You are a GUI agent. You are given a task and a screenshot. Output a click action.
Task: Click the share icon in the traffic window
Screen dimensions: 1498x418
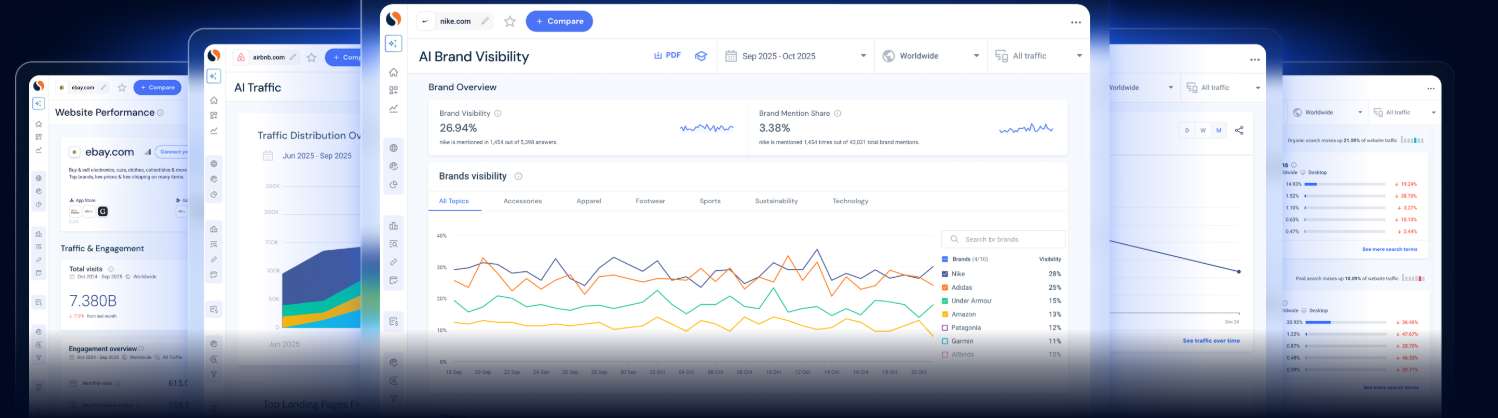click(x=1239, y=130)
